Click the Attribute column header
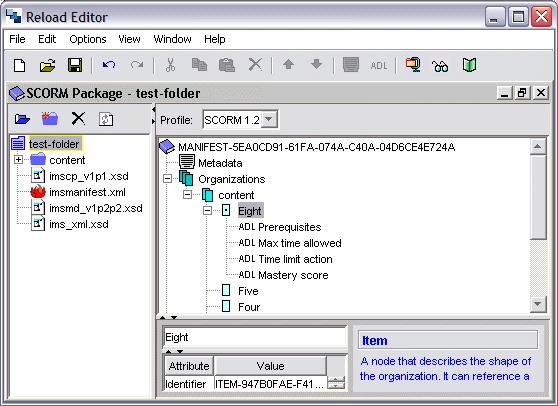Viewport: 558px width, 406px height. click(x=189, y=366)
